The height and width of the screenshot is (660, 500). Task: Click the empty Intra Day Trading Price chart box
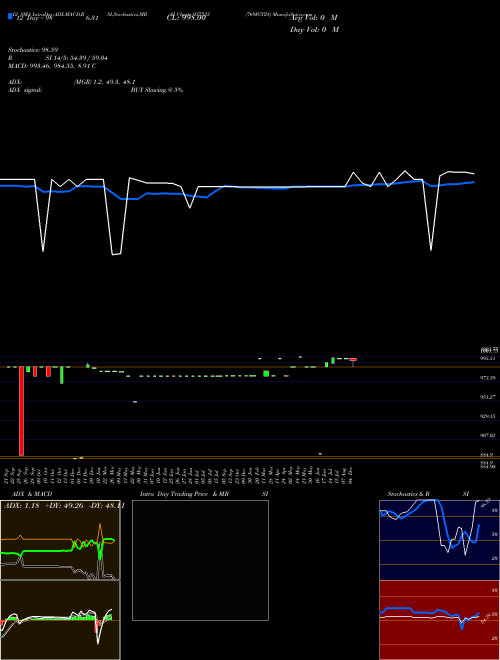tap(200, 560)
